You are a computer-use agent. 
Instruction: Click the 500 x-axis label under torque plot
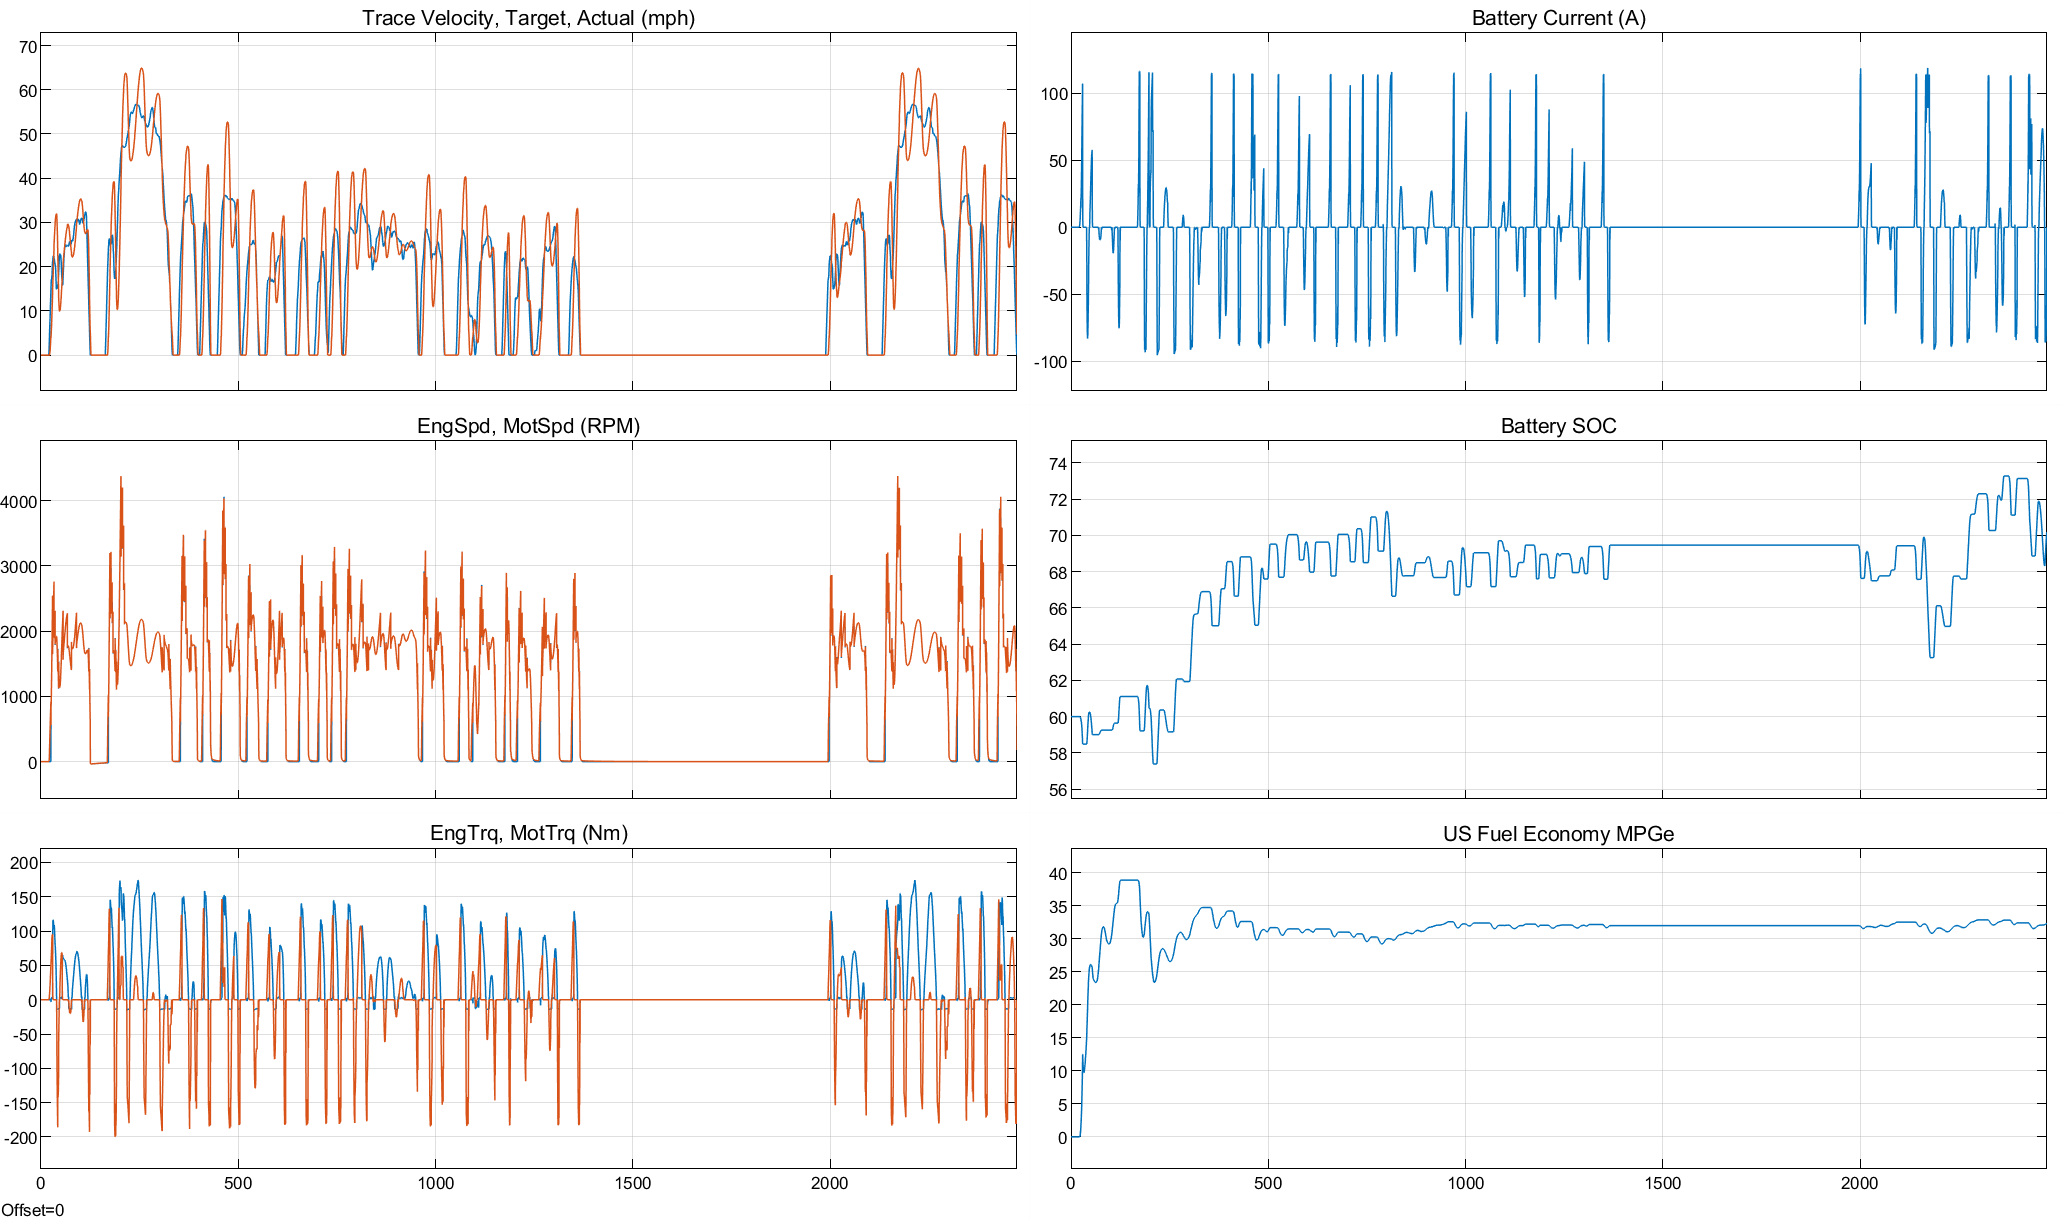coord(238,1184)
